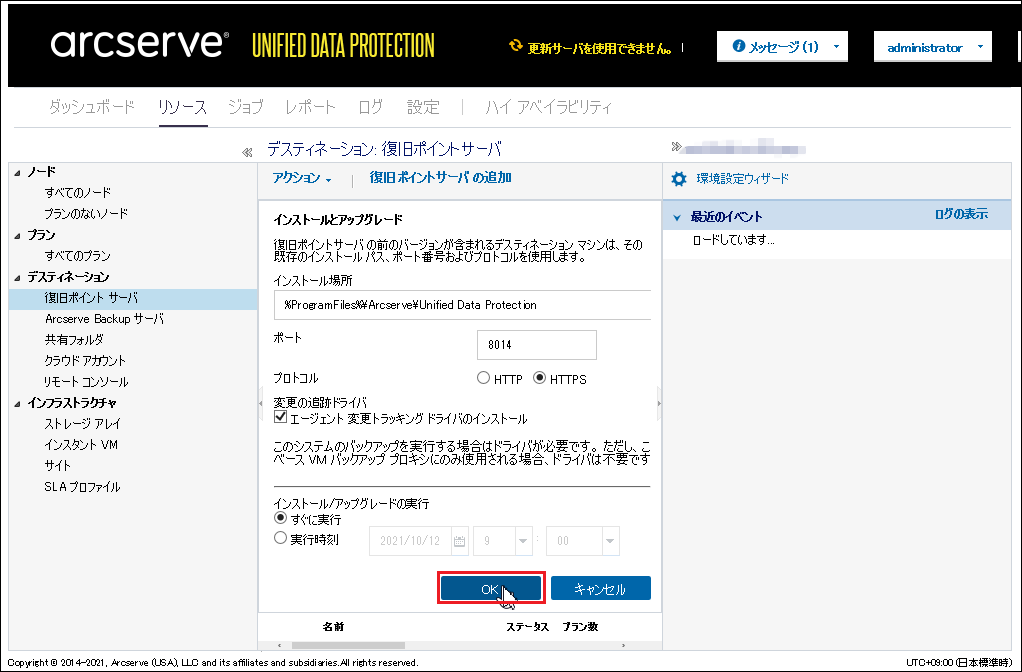Image resolution: width=1022 pixels, height=672 pixels.
Task: Select プランのないノード in the tree
Action: [86, 214]
